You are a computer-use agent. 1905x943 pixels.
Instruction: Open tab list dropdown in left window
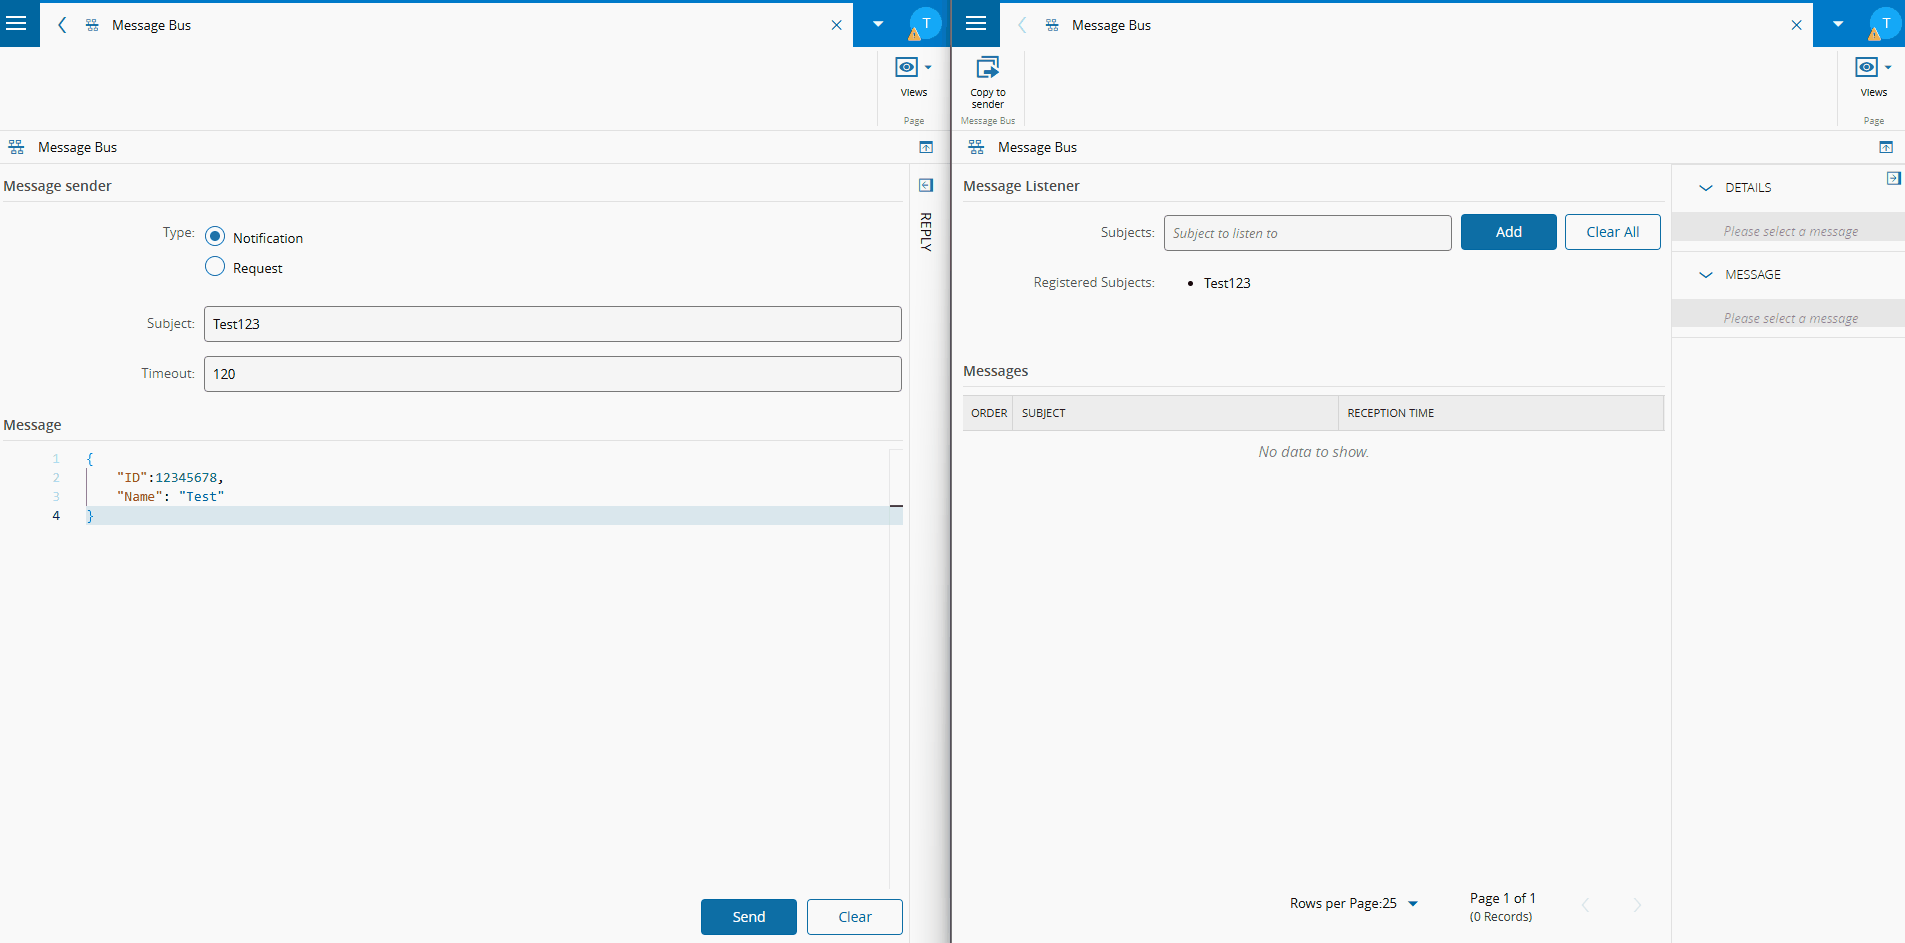[x=877, y=24]
